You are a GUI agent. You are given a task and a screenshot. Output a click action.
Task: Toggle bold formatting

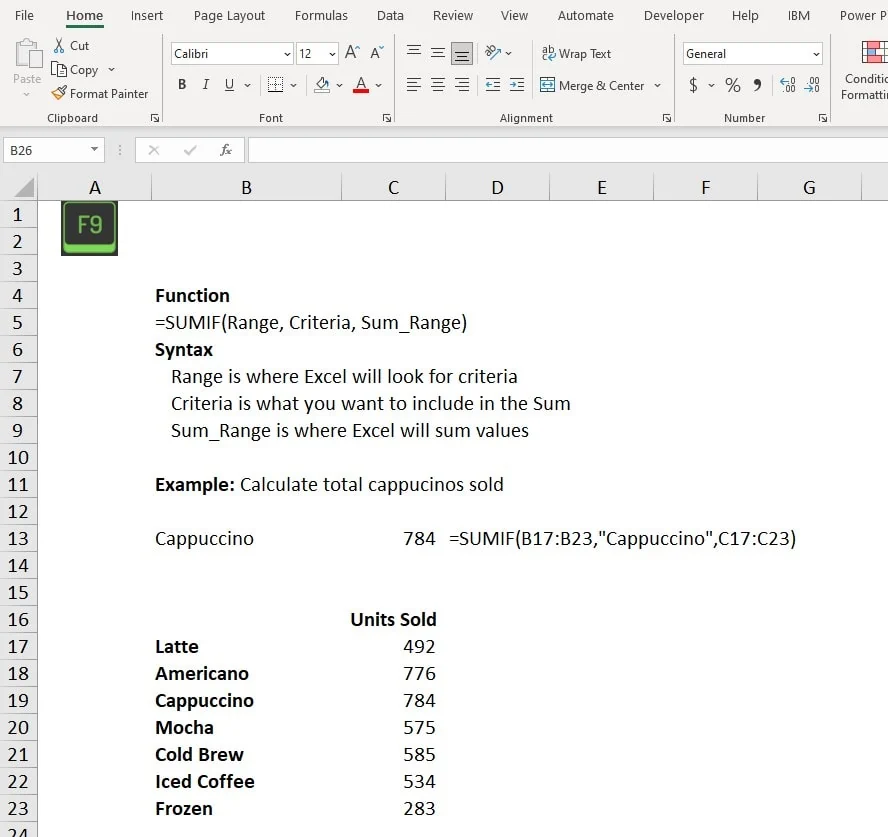tap(182, 85)
